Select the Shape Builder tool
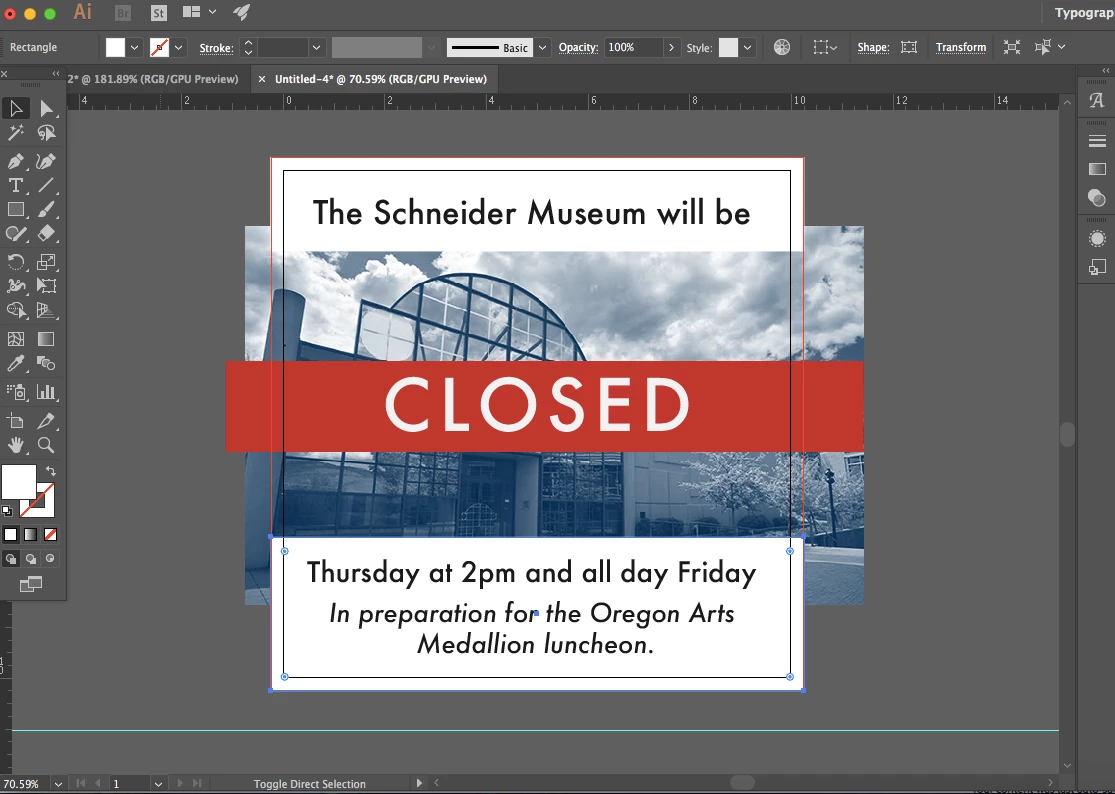The image size is (1115, 794). pyautogui.click(x=16, y=310)
